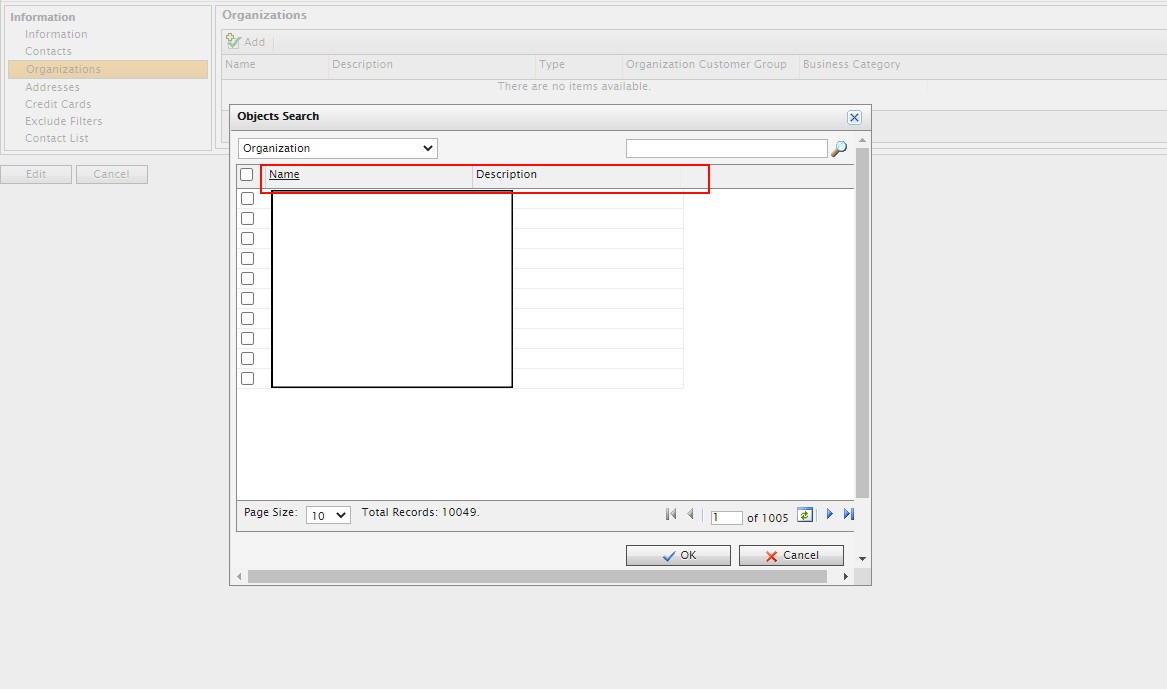The image size is (1167, 690).
Task: Click the search text field
Action: point(726,148)
